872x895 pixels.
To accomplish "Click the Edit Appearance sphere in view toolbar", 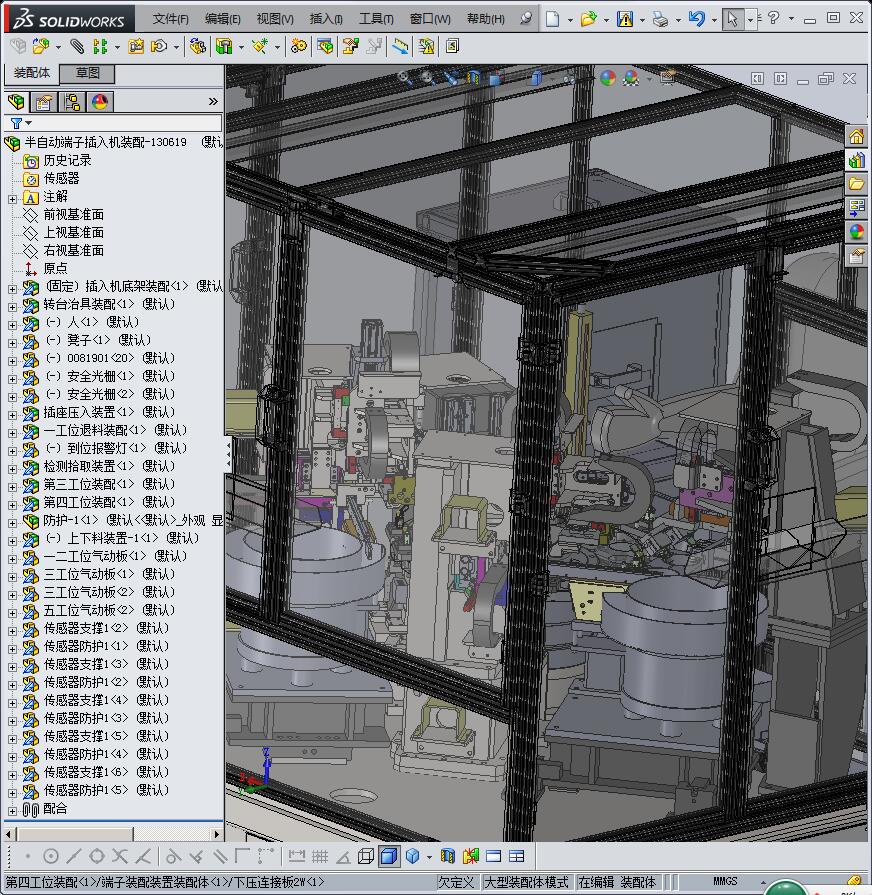I will (x=608, y=78).
